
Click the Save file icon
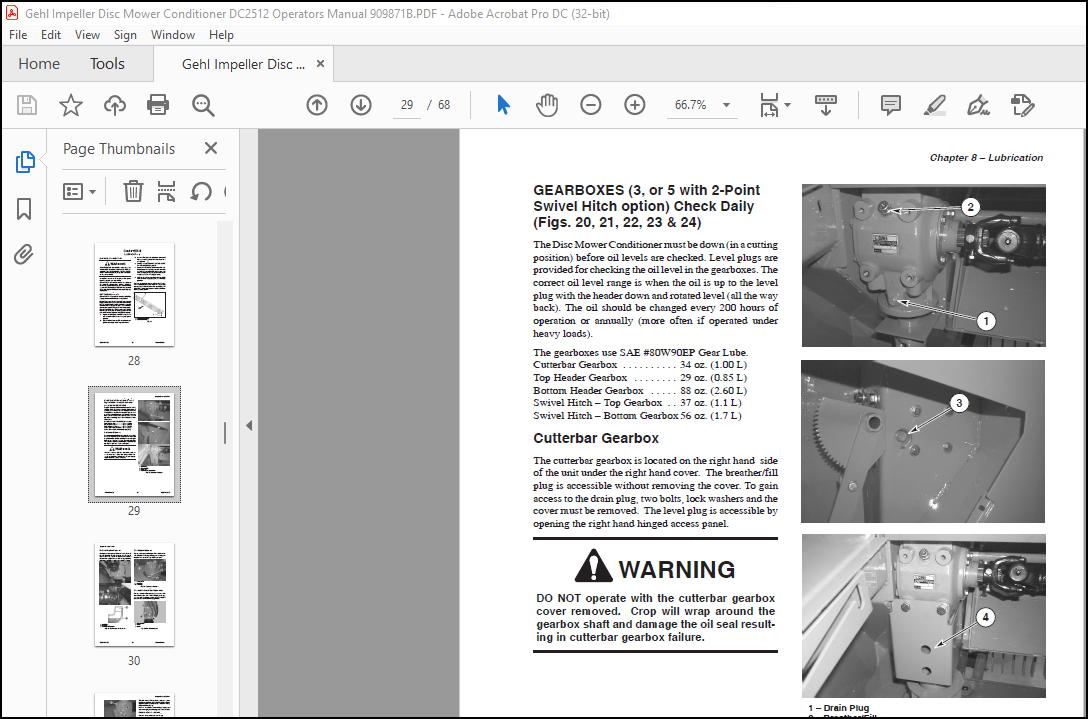(26, 105)
